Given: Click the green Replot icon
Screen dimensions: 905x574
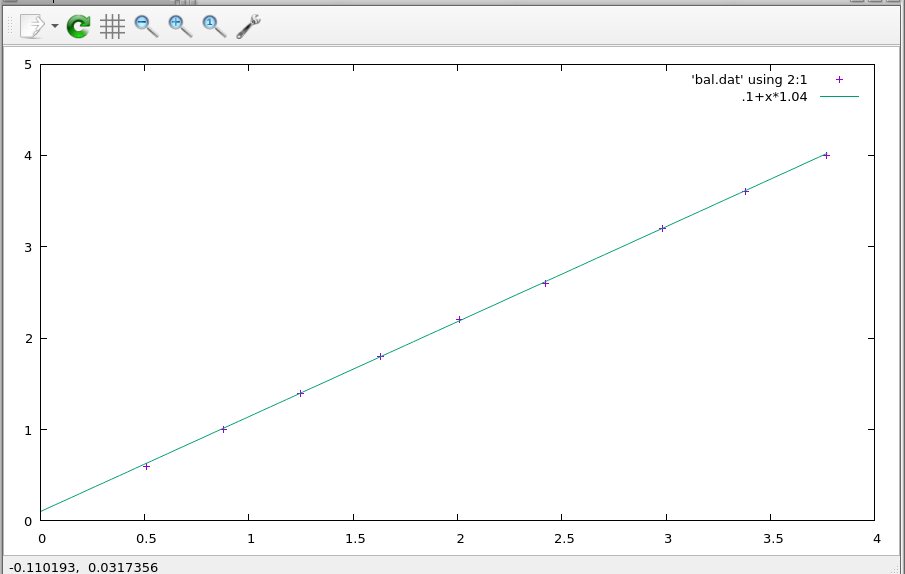Looking at the screenshot, I should point(78,27).
